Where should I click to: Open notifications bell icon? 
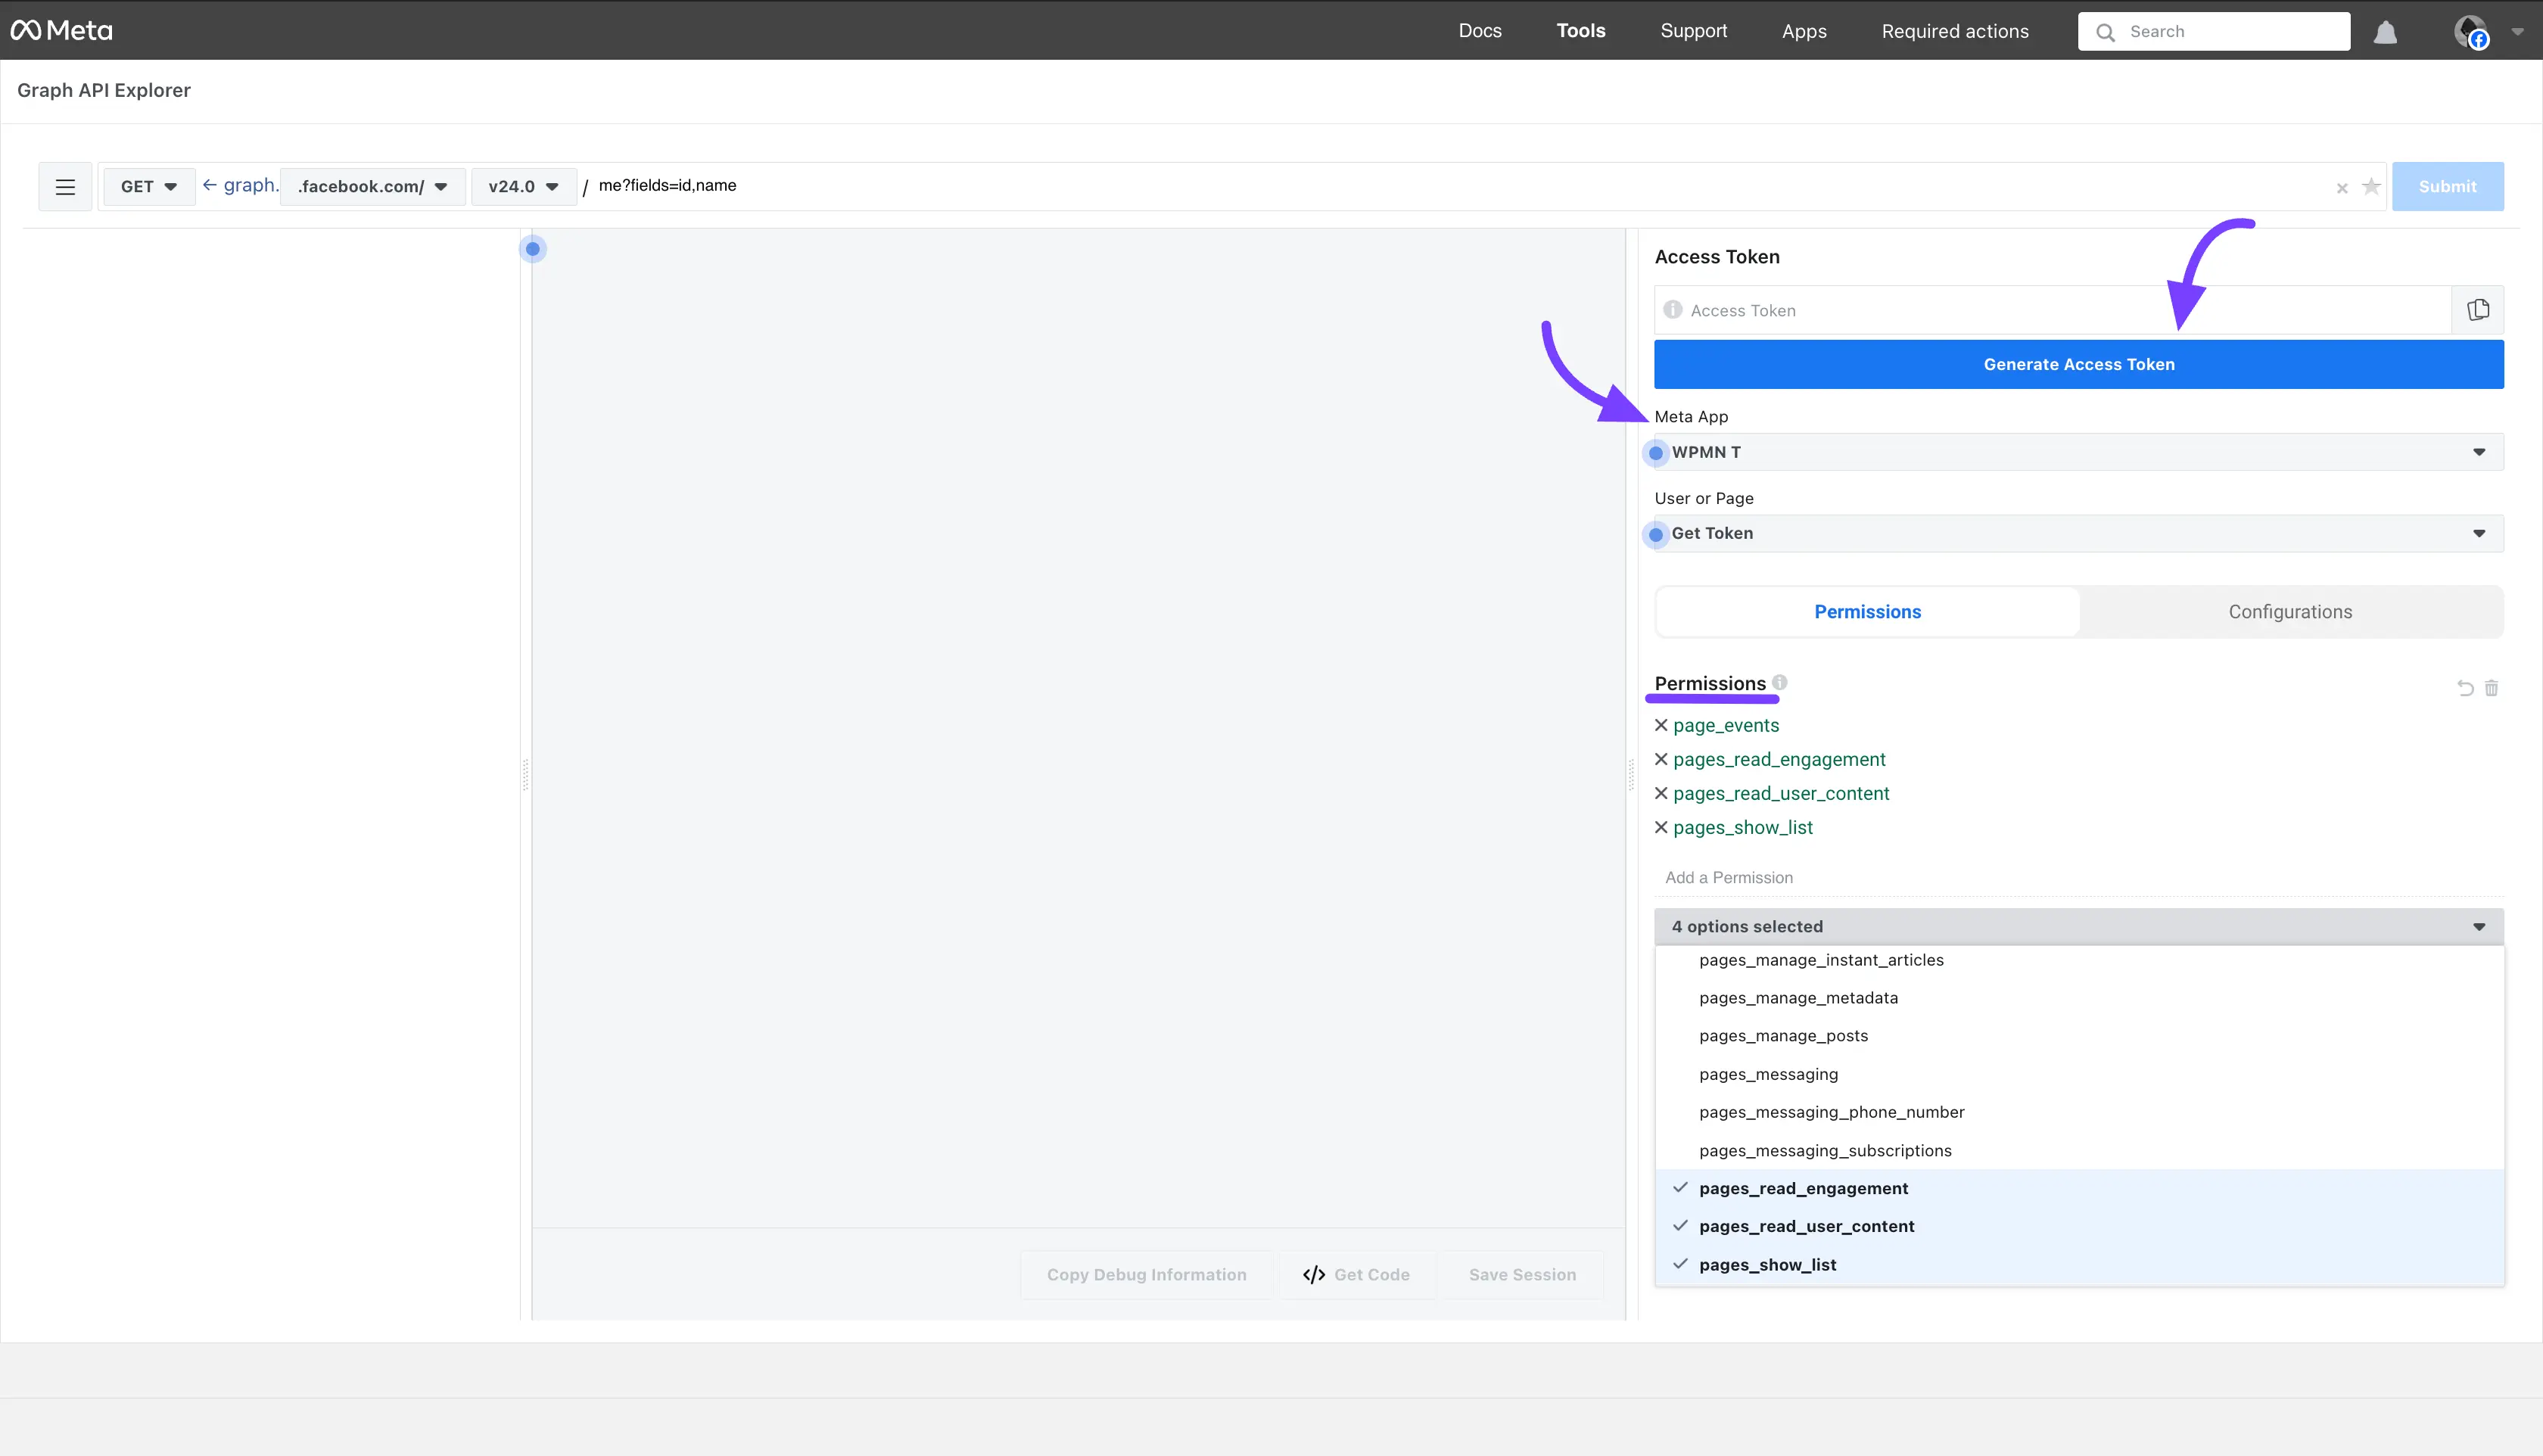pos(2385,32)
